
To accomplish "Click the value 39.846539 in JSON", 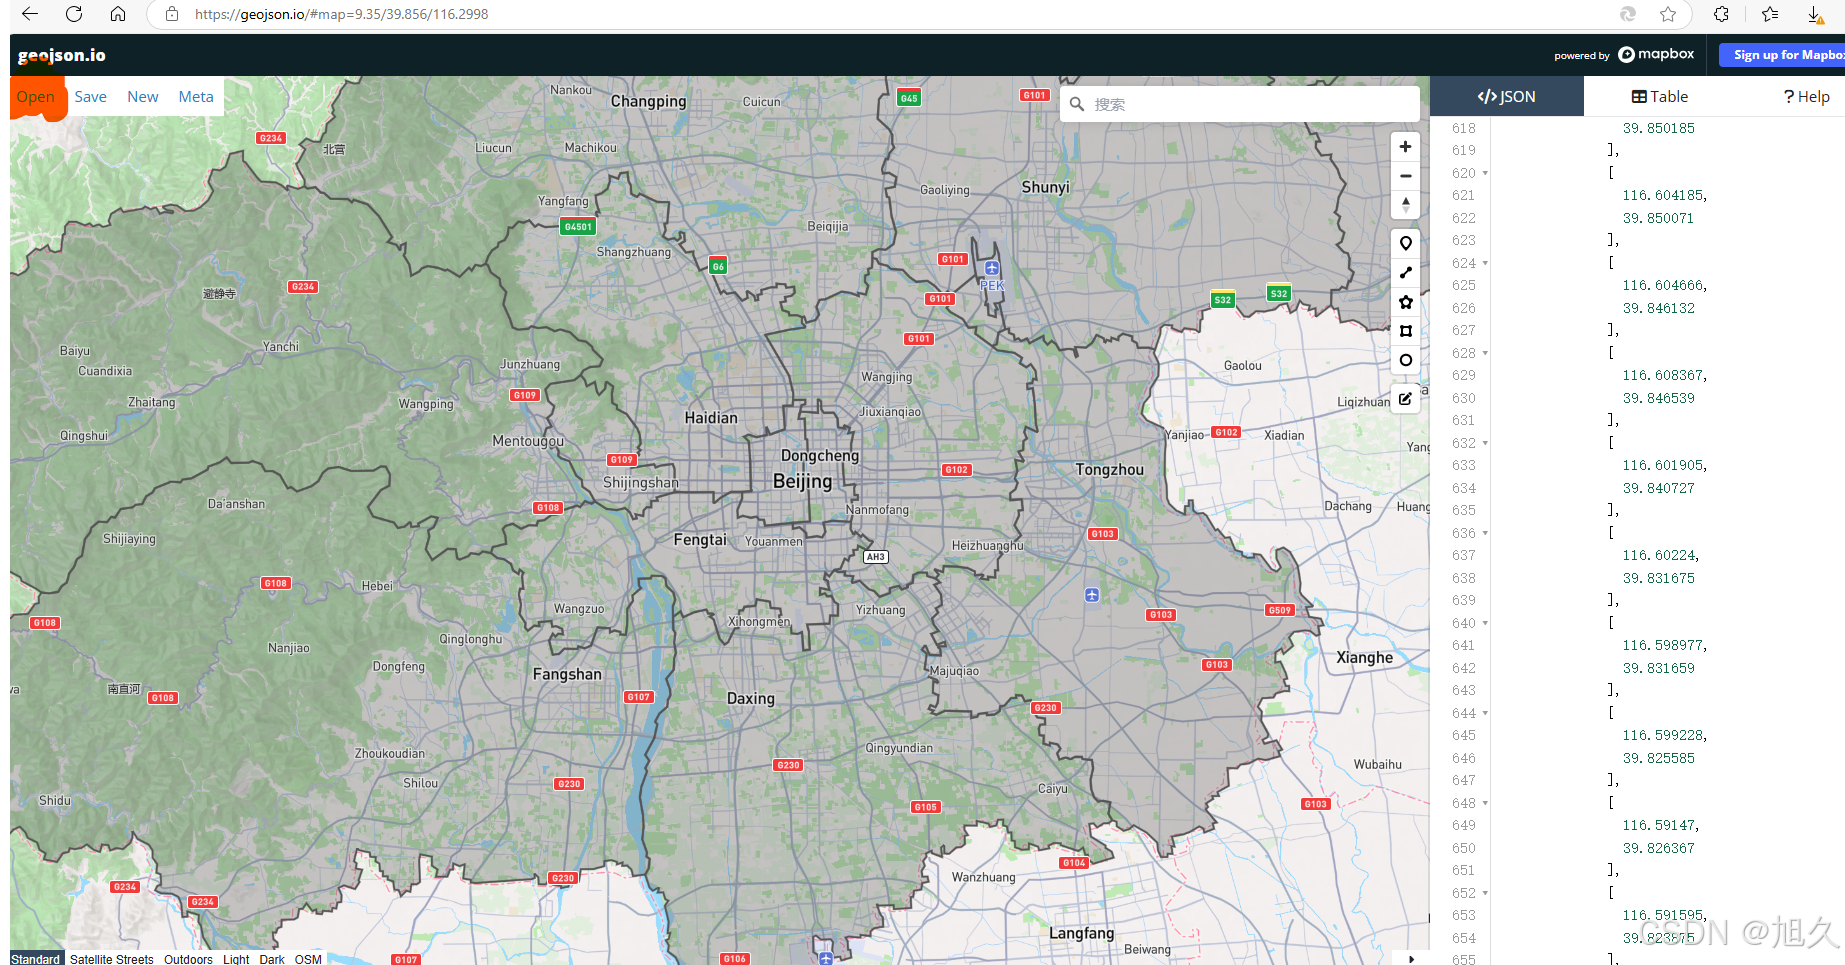I will click(x=1659, y=398).
